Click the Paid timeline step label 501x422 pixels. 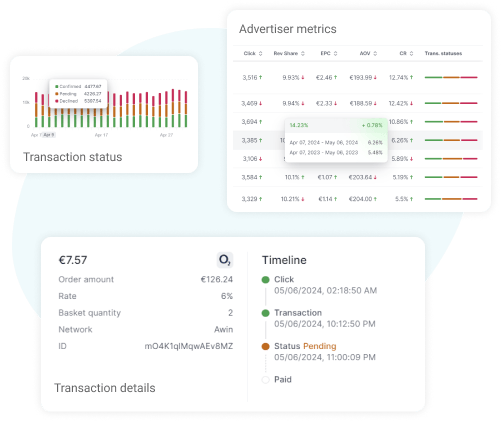tap(283, 379)
